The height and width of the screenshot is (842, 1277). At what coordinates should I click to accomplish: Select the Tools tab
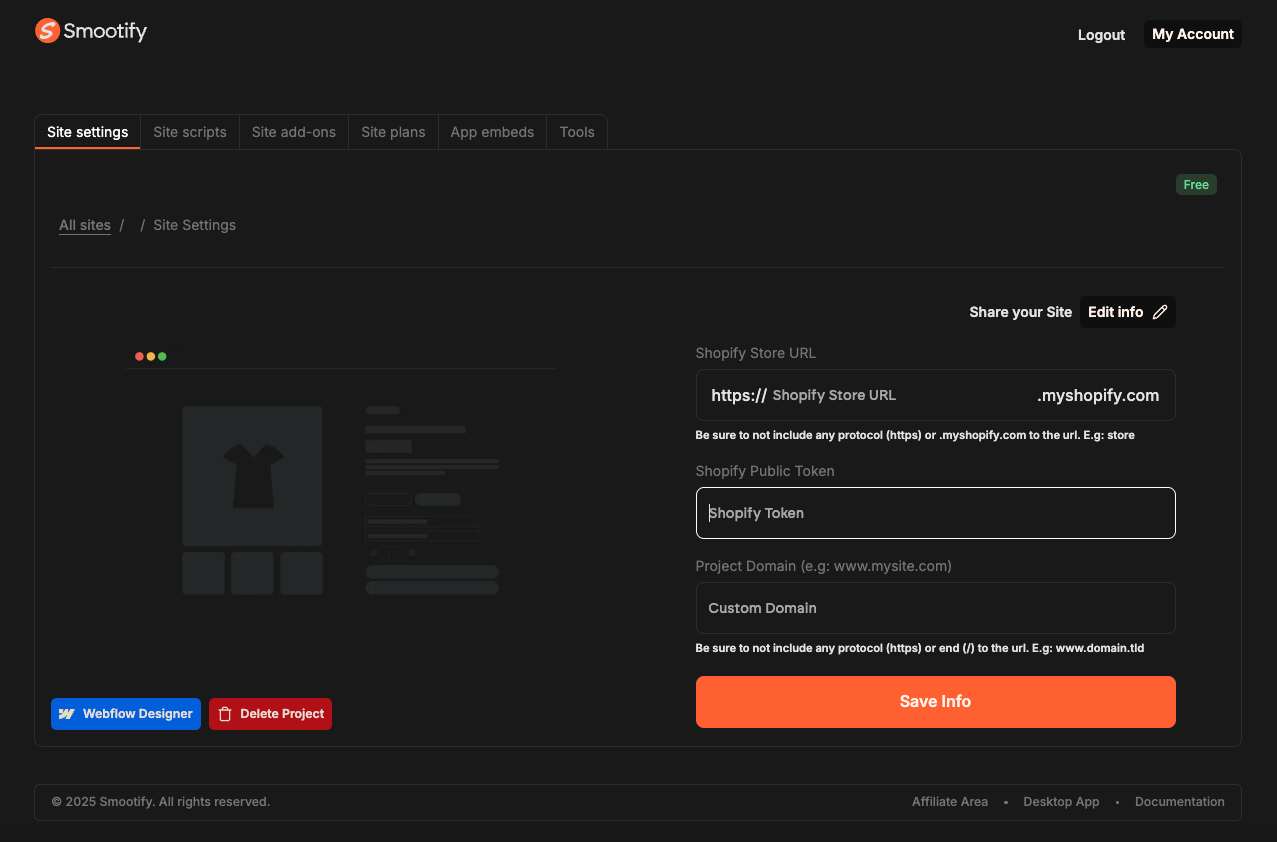[x=577, y=132]
